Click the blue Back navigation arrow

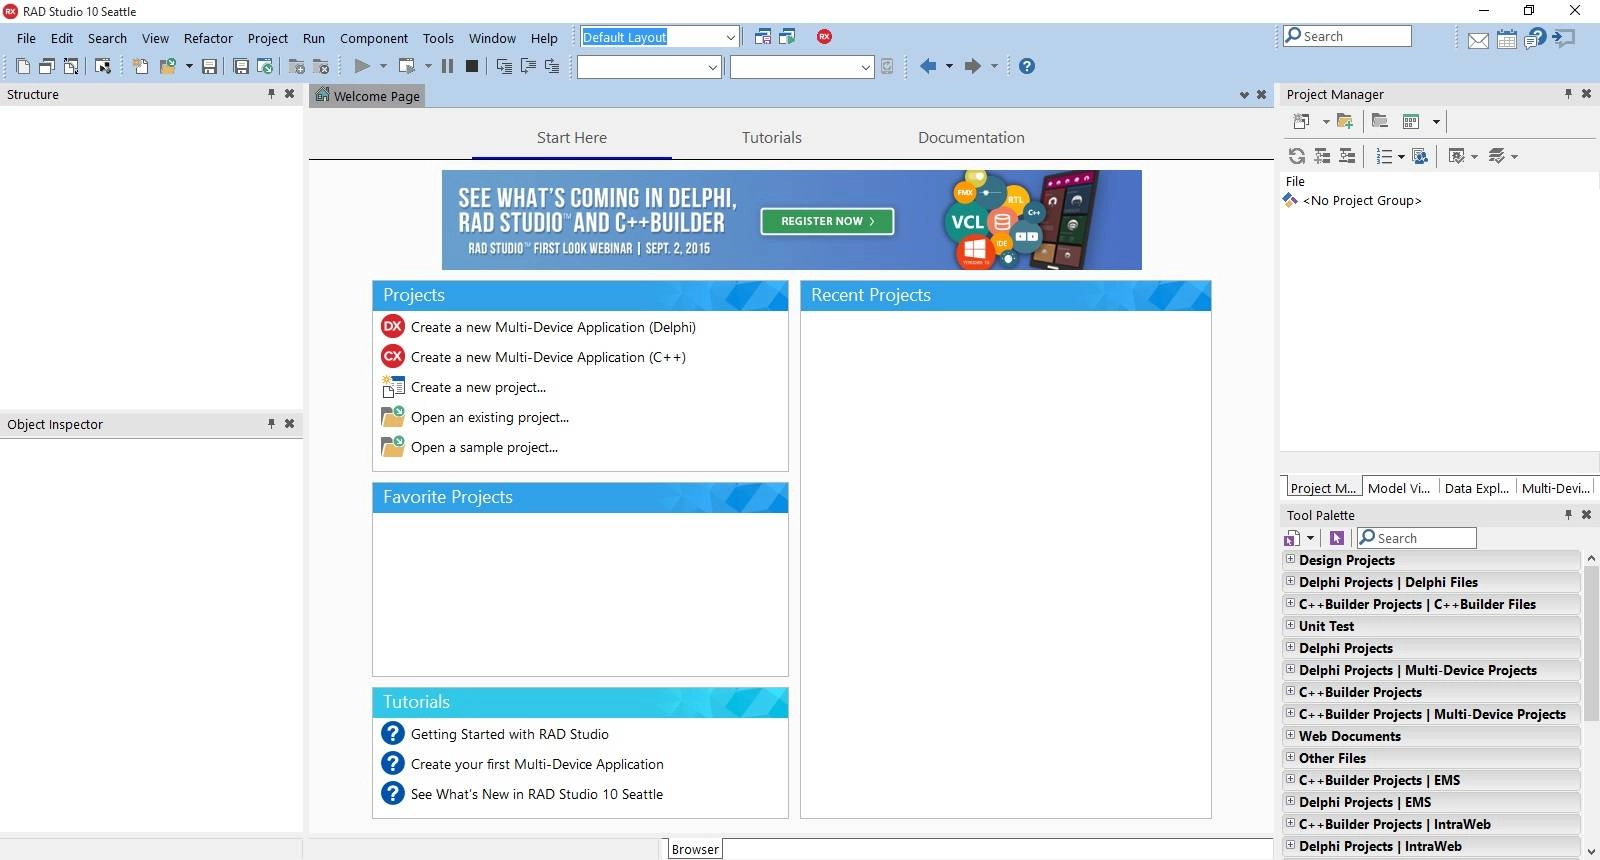[928, 66]
